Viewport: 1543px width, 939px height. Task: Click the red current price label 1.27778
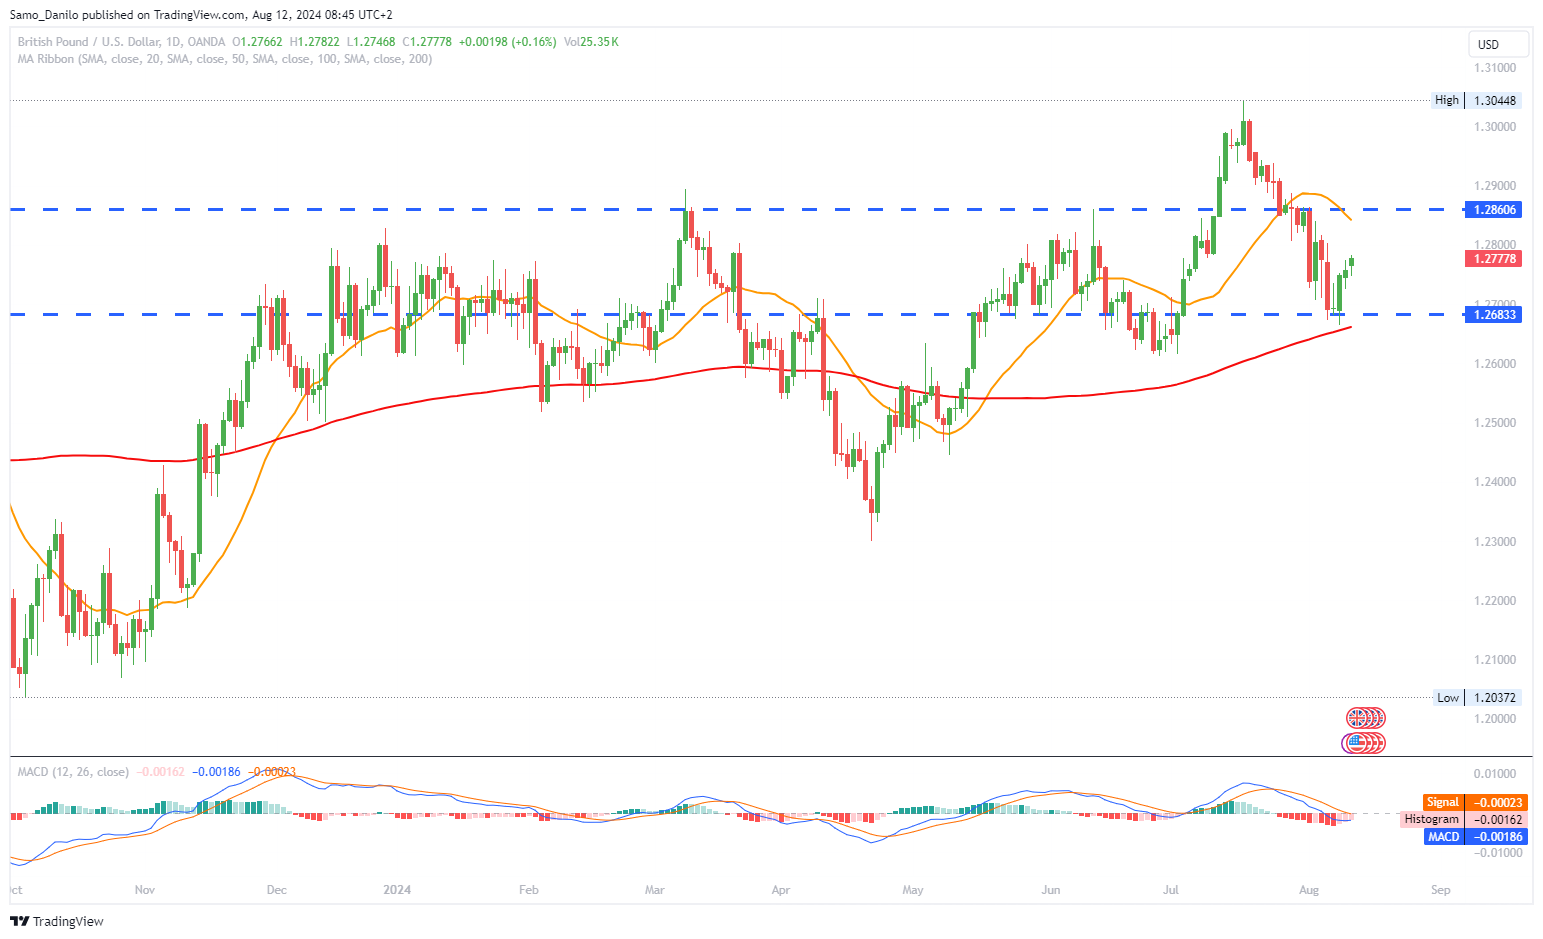(1493, 258)
